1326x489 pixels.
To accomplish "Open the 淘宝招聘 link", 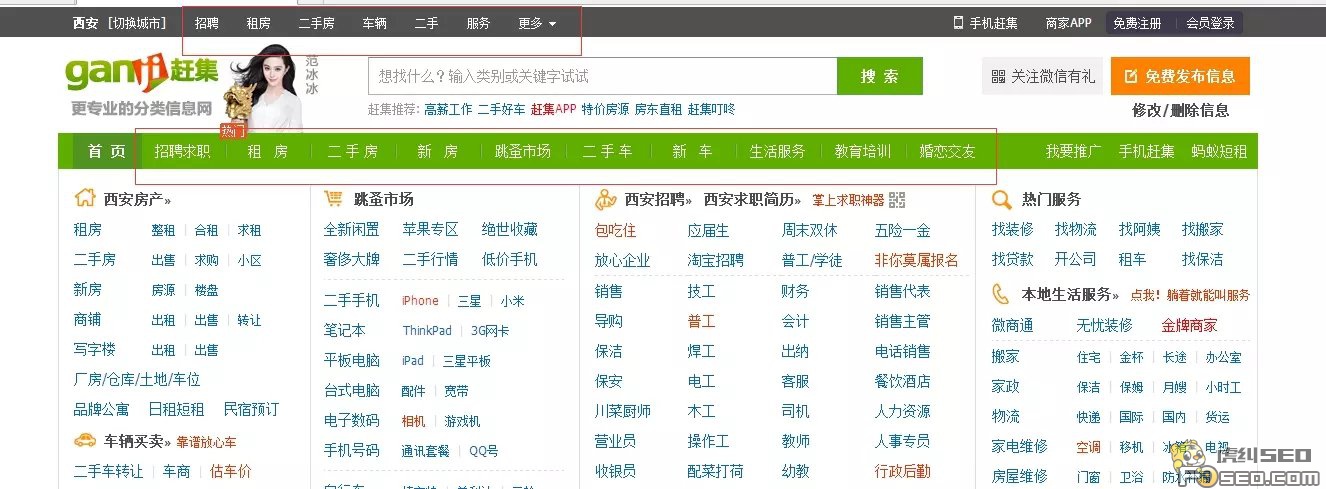I will coord(716,260).
